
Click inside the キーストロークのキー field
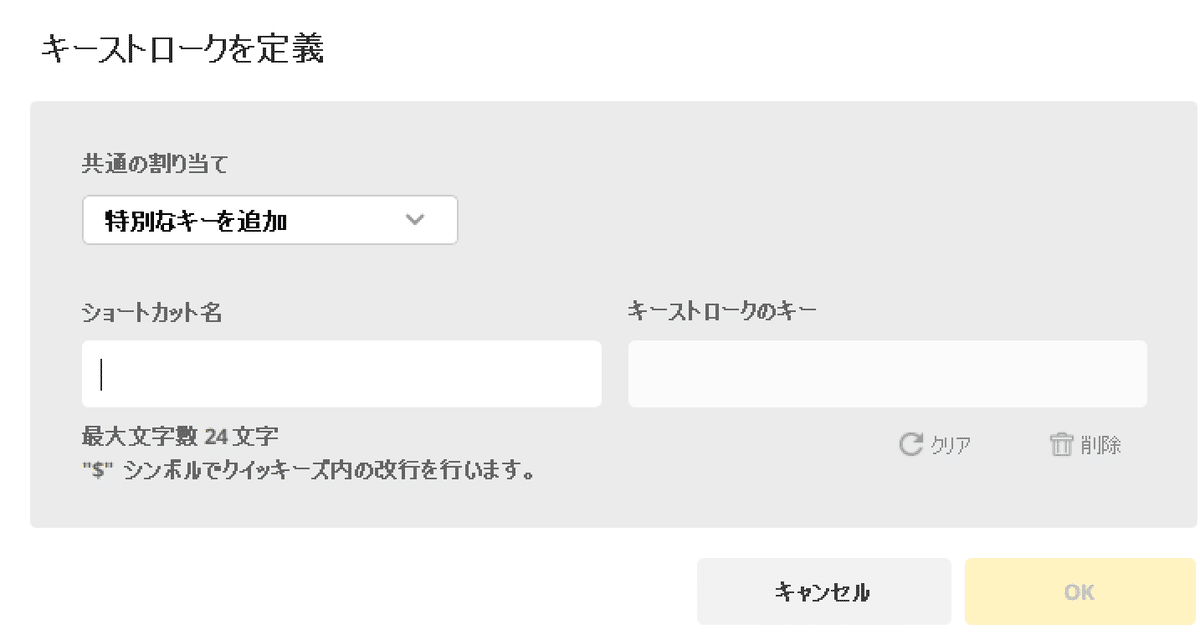(887, 374)
